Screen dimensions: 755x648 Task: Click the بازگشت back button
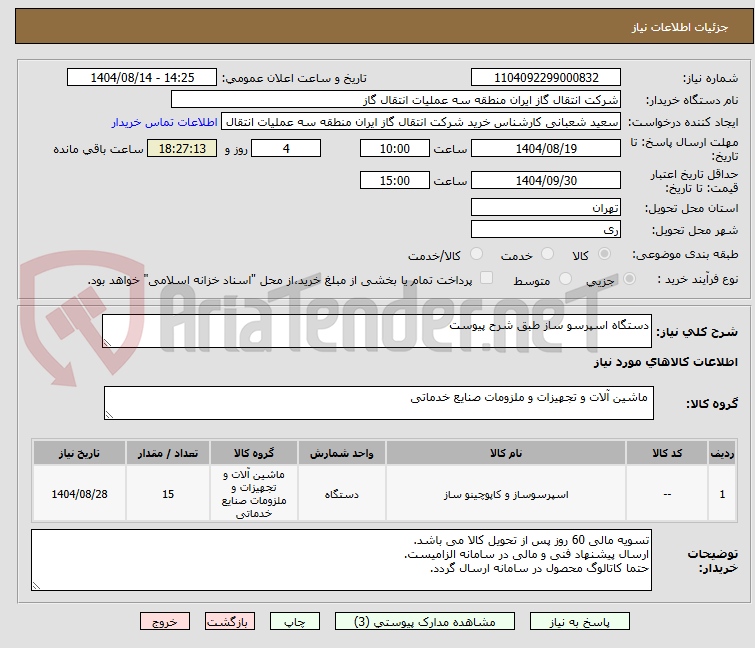(229, 622)
